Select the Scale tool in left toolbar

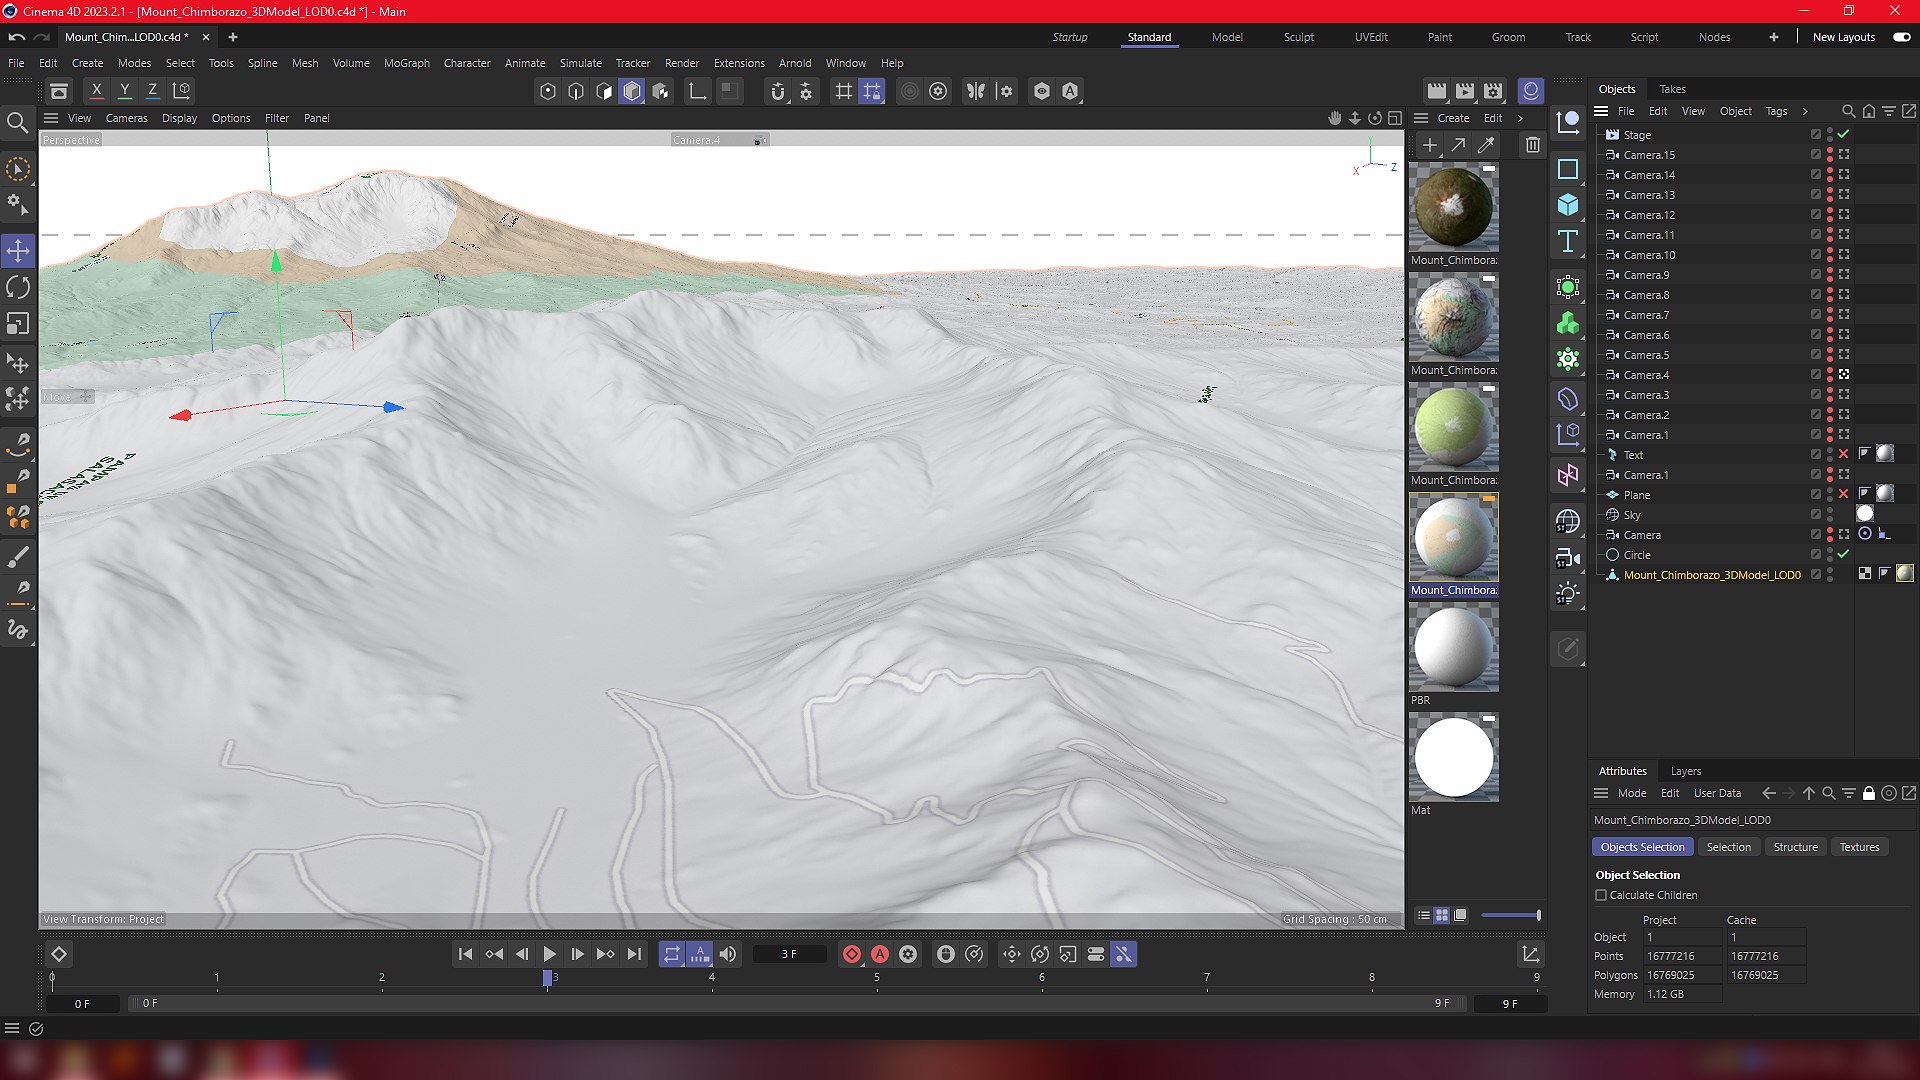(18, 324)
